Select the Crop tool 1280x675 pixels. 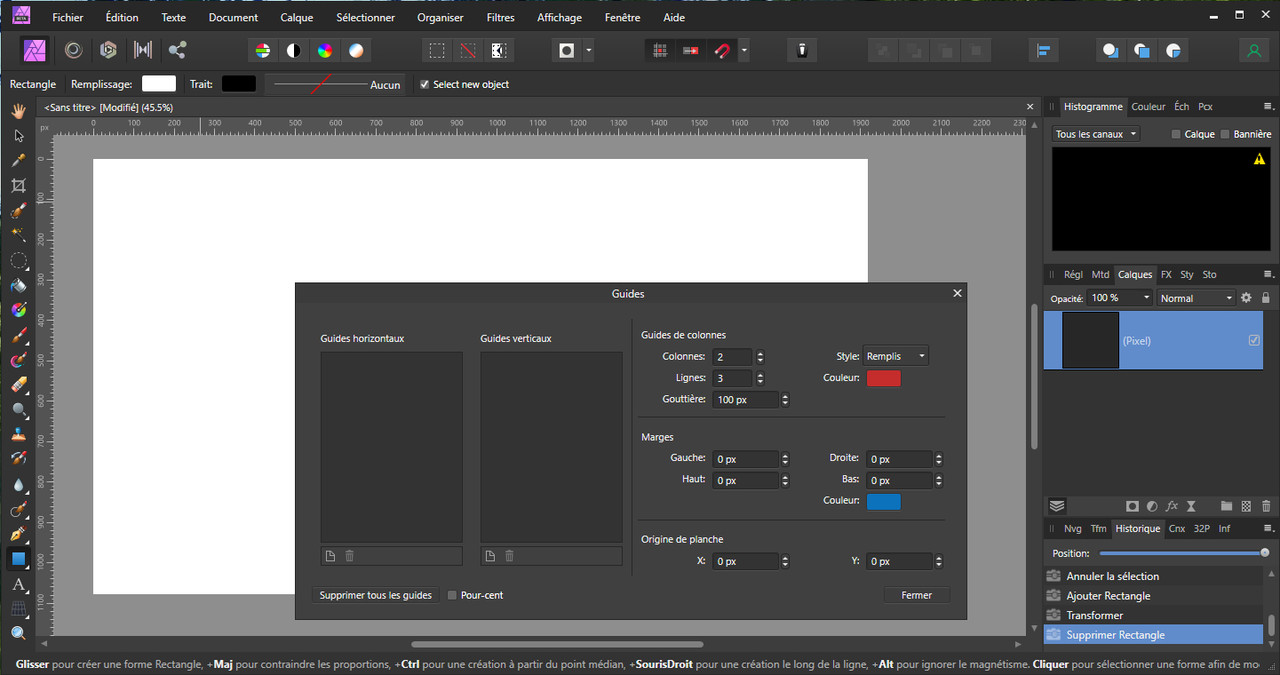tap(18, 185)
